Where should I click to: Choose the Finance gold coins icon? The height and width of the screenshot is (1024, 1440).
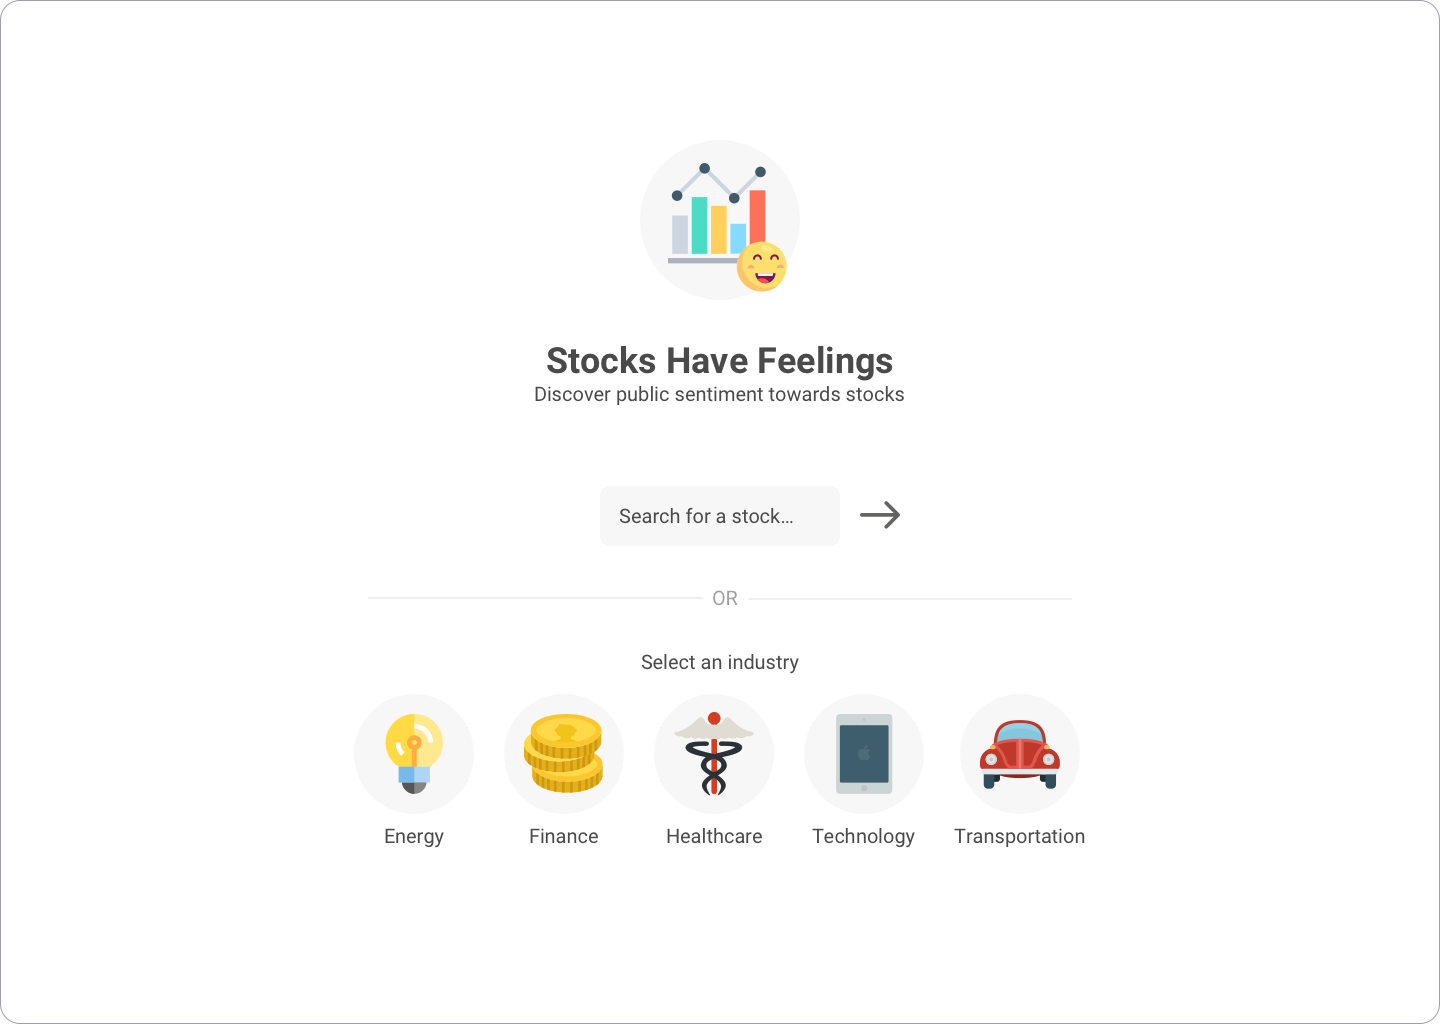564,754
